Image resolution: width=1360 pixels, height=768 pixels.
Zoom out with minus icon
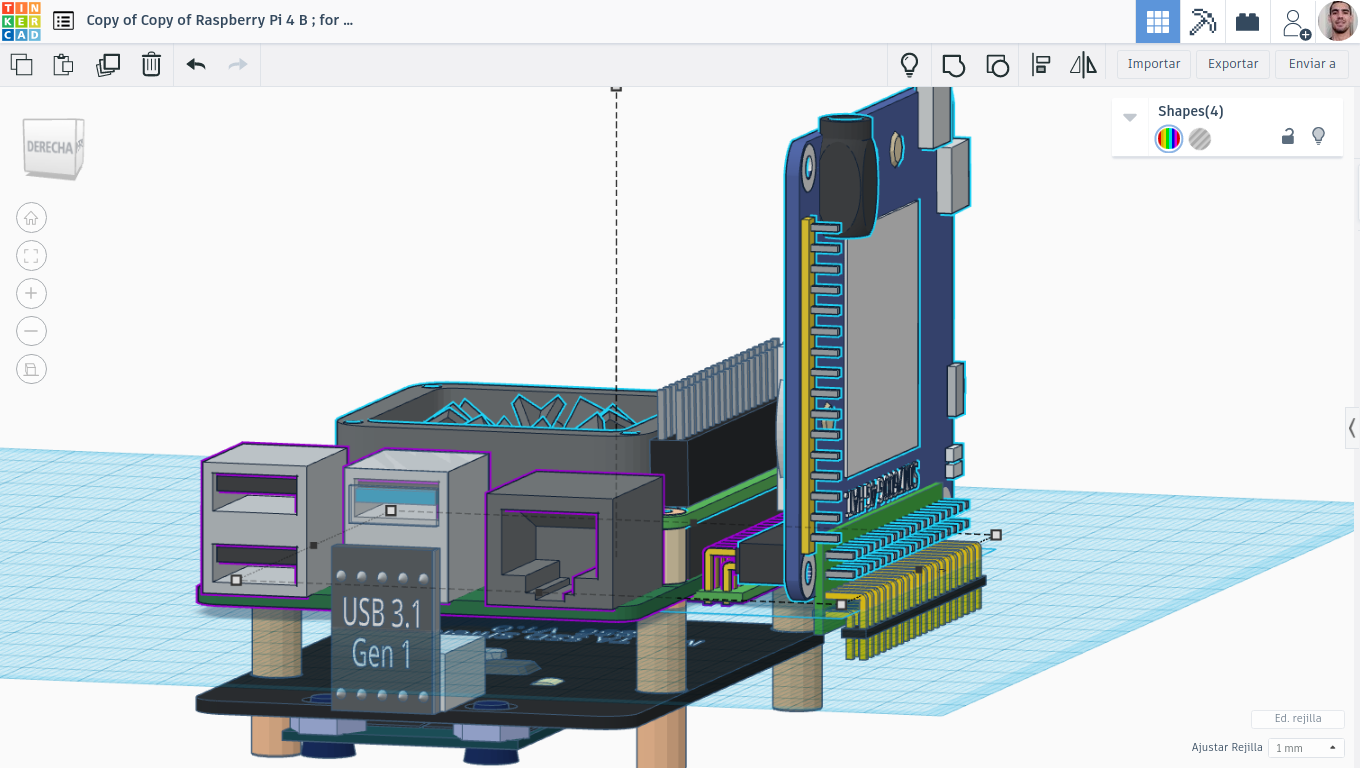31,332
